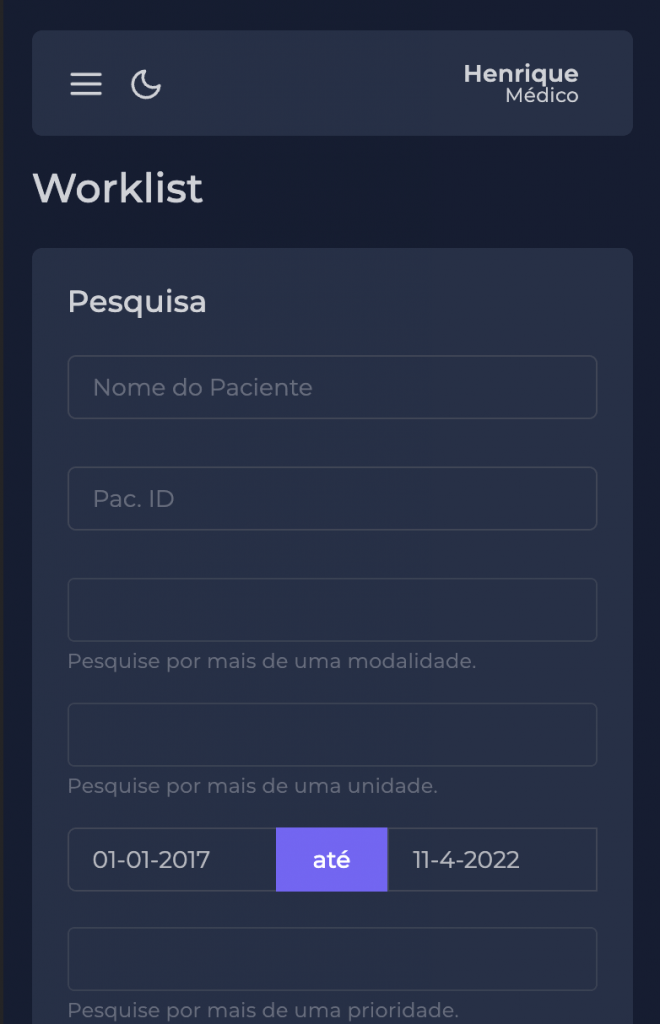The height and width of the screenshot is (1024, 660).
Task: Focus the Nome do Paciente input field
Action: click(332, 387)
